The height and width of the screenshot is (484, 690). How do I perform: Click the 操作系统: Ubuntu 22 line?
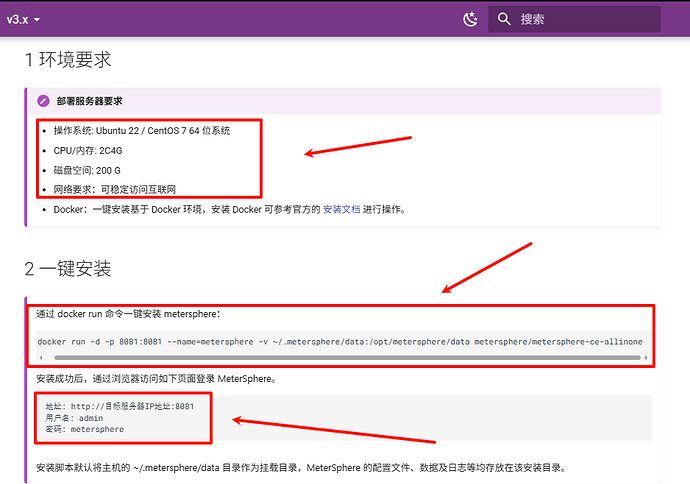click(x=142, y=131)
